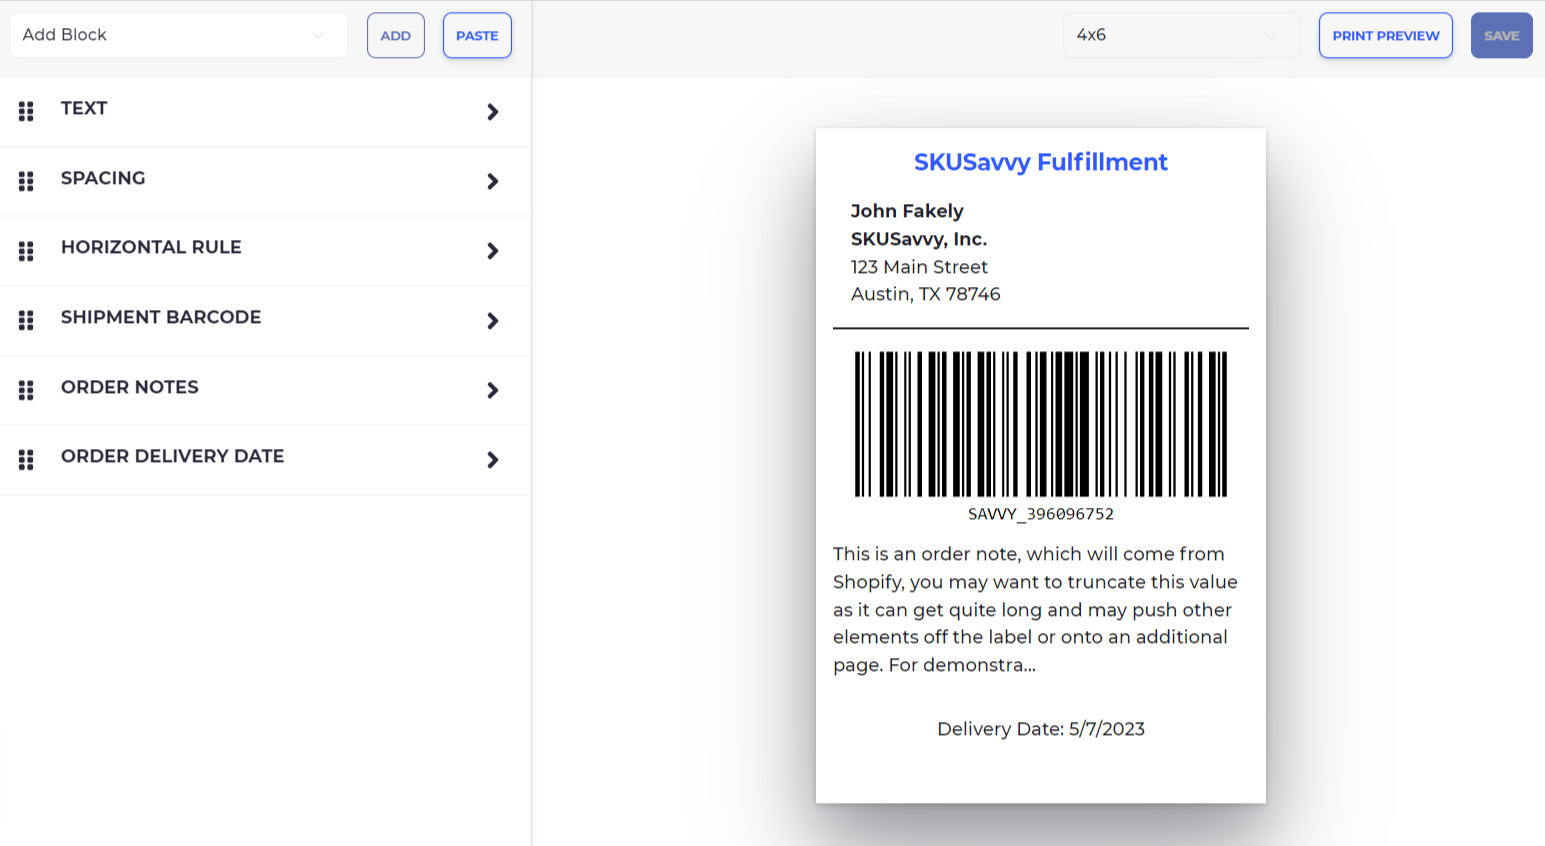Select the ORDER DELIVERY DATE block label

tap(172, 456)
